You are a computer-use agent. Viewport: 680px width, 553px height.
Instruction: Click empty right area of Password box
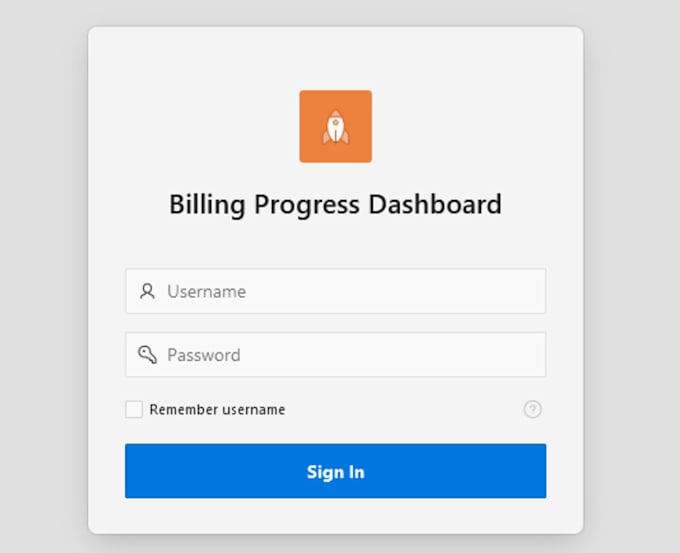click(x=434, y=354)
